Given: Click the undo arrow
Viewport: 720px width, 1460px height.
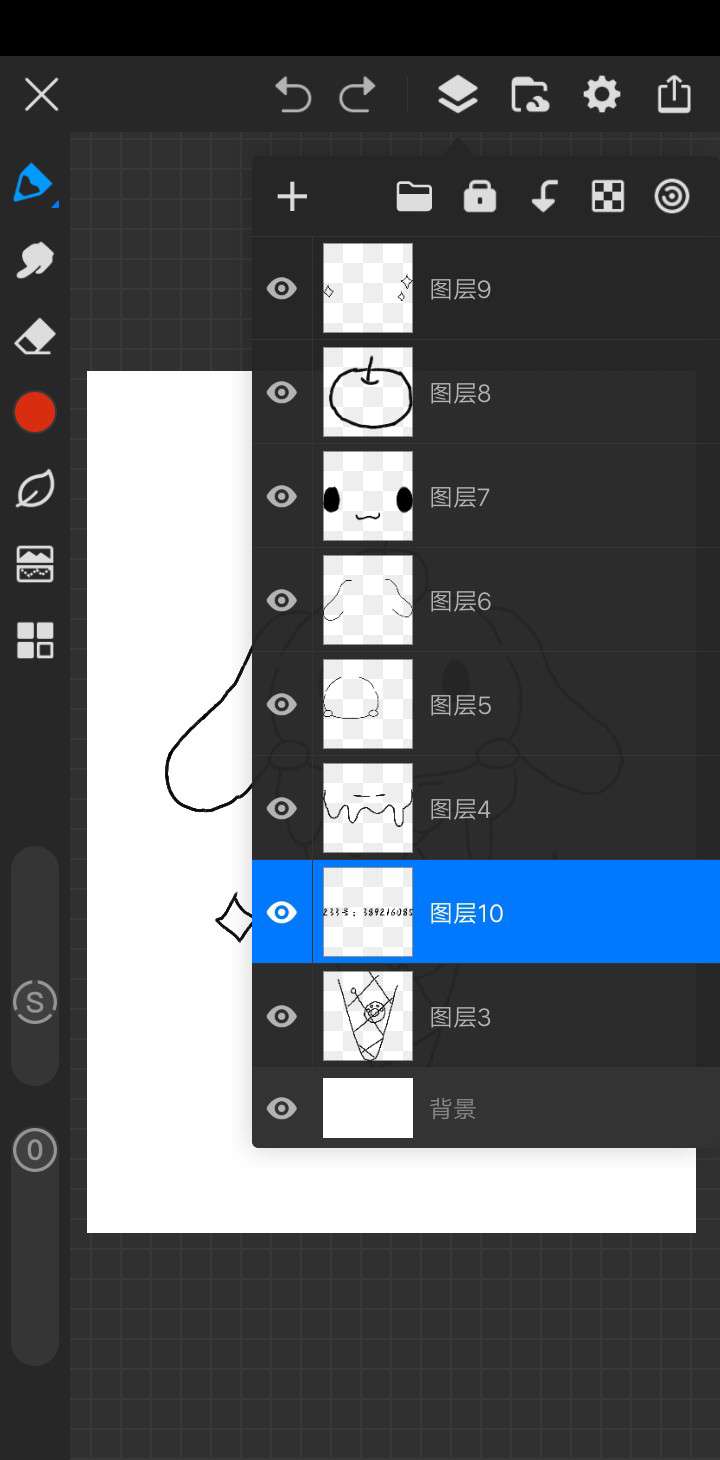Looking at the screenshot, I should 293,95.
